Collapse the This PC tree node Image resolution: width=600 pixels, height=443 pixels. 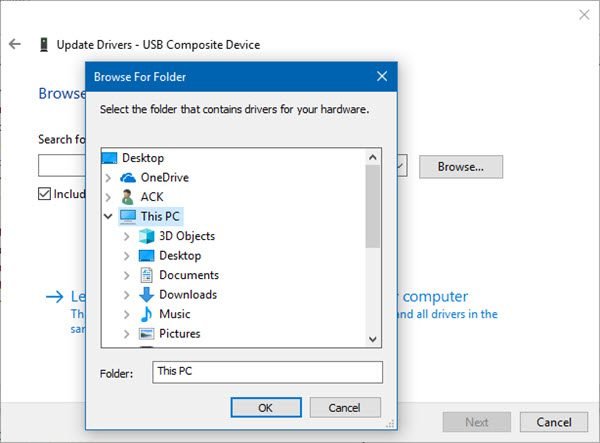(108, 217)
